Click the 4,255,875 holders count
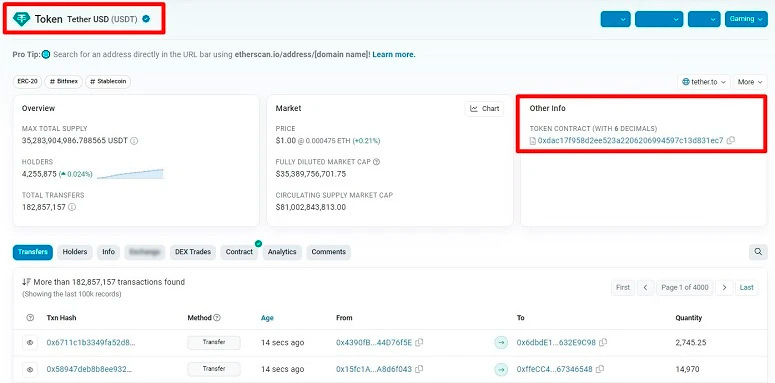 pyautogui.click(x=39, y=174)
